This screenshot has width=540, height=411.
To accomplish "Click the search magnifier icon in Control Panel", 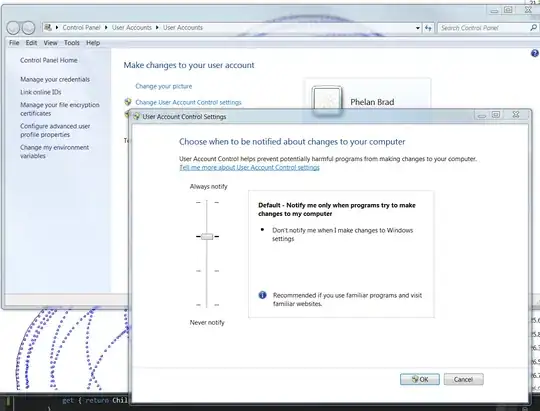I will [533, 28].
